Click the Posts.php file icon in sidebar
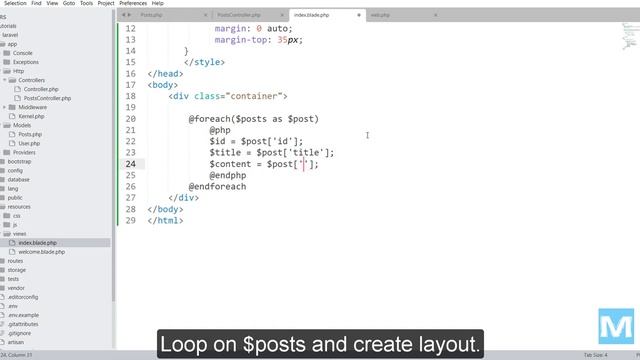640x360 pixels. (12, 134)
